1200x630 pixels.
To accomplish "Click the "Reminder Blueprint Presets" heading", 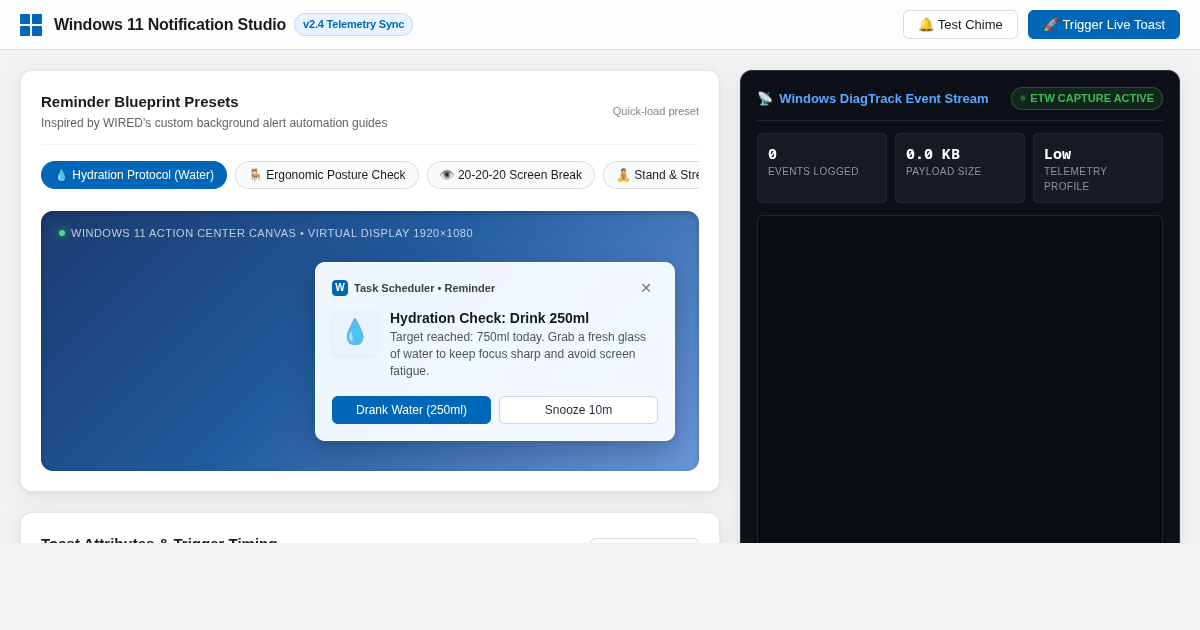I will coord(140,102).
